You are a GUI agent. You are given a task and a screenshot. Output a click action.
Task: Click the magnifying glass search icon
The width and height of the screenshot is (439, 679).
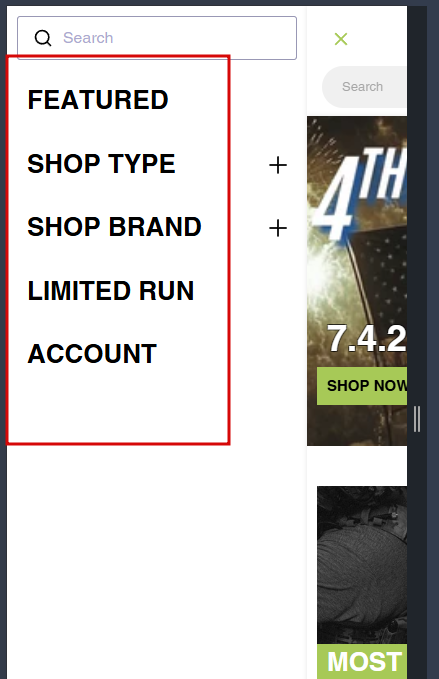pos(43,38)
